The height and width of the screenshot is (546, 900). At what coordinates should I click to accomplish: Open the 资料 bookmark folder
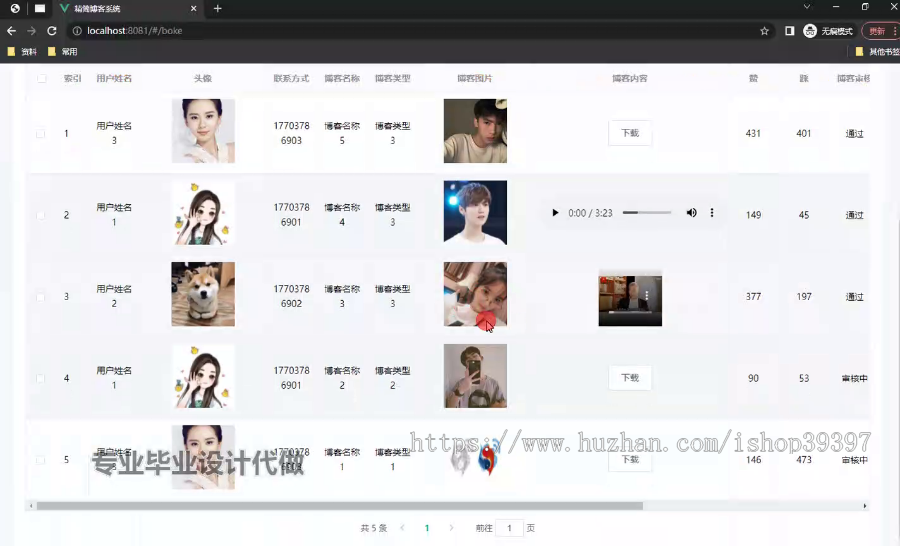pos(22,52)
